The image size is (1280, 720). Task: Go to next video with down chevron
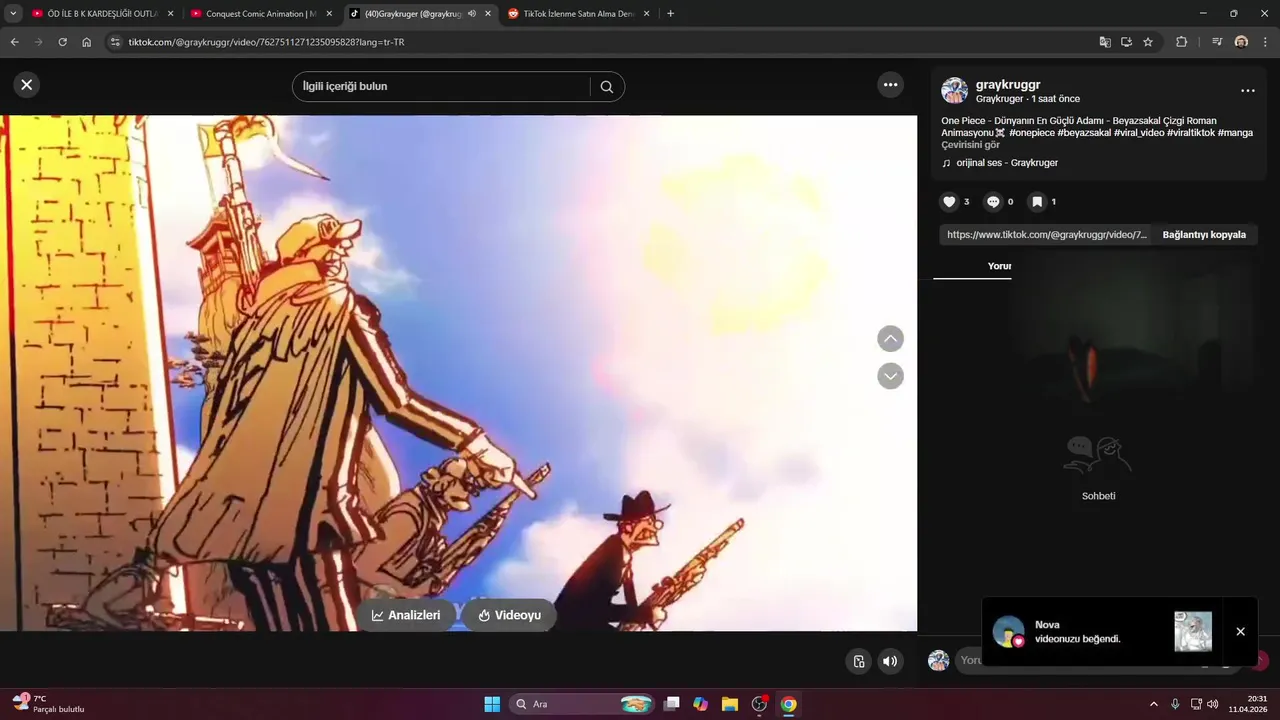coord(890,376)
